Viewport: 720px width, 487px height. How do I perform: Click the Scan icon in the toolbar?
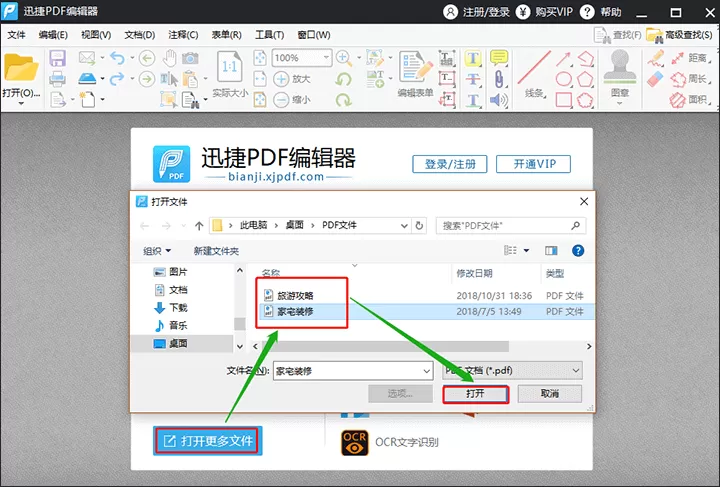[87, 78]
